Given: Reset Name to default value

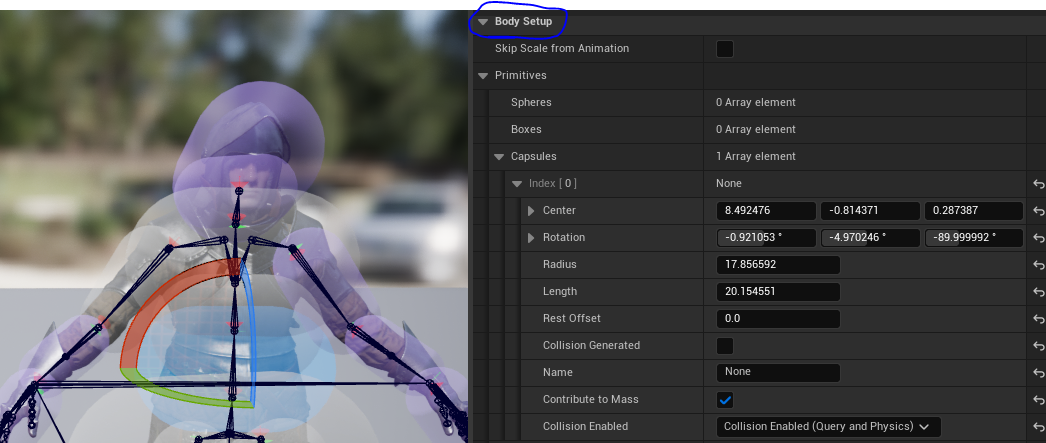Looking at the screenshot, I should click(1038, 373).
